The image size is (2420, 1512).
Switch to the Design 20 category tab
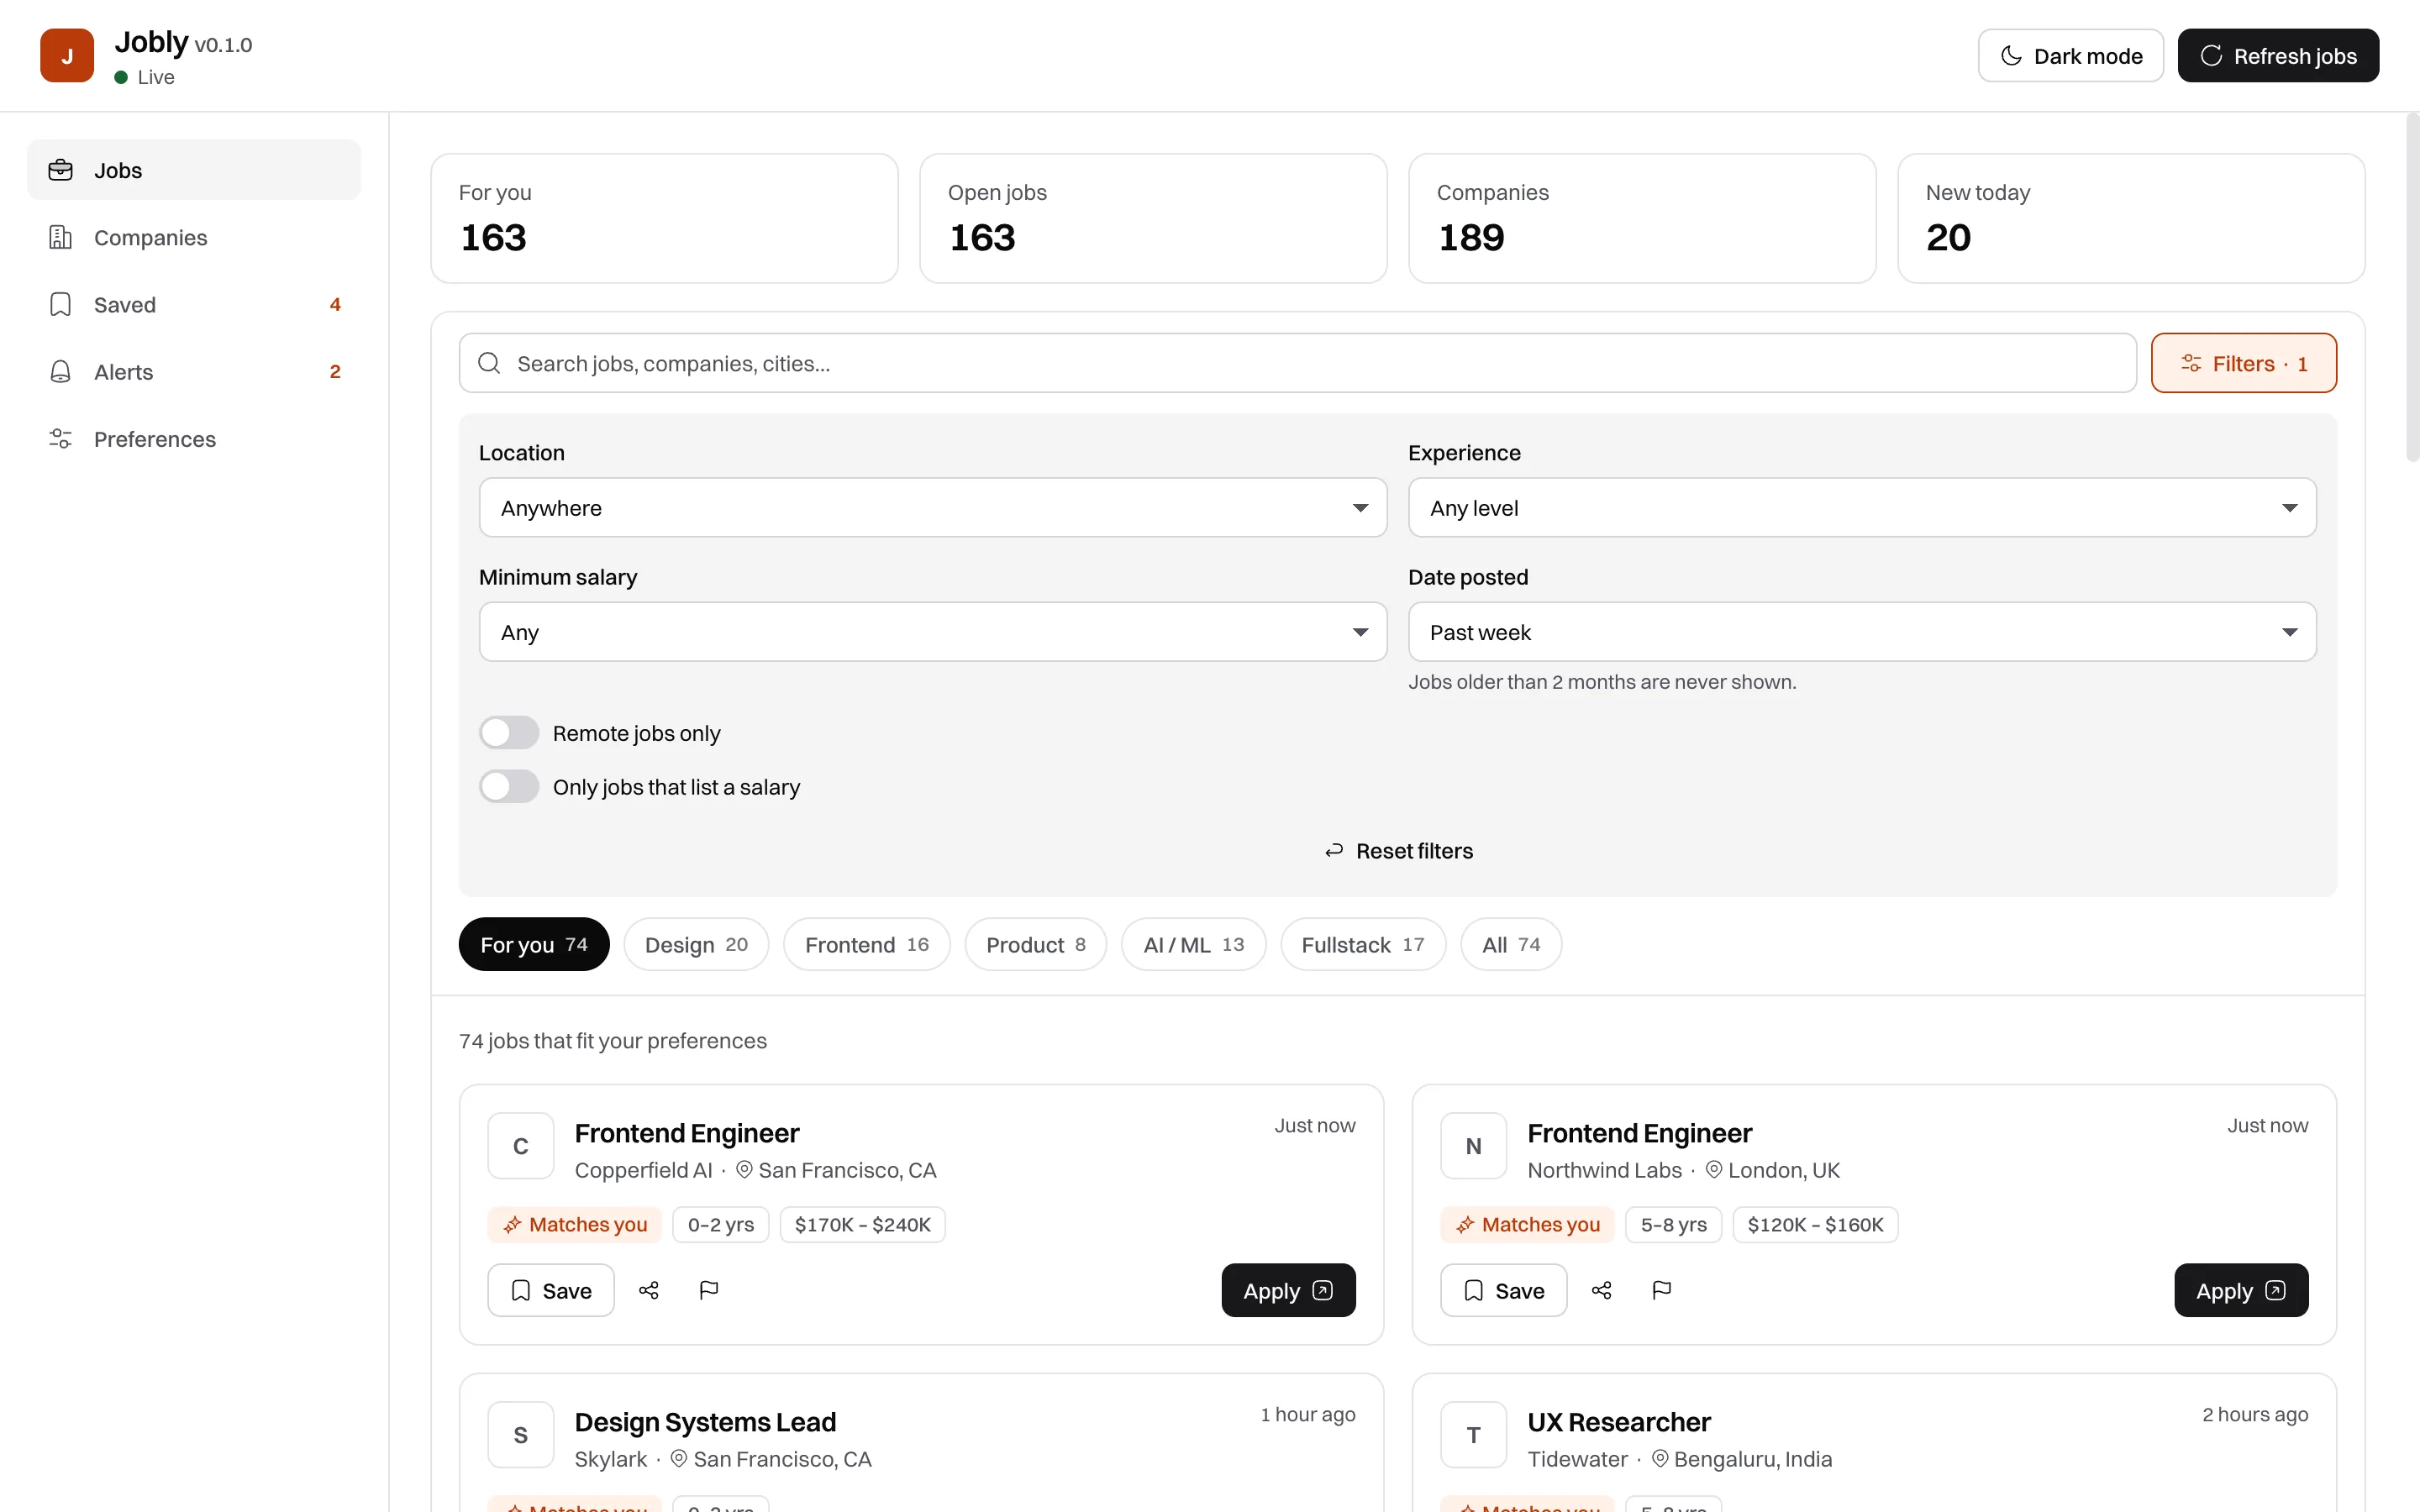pyautogui.click(x=696, y=944)
